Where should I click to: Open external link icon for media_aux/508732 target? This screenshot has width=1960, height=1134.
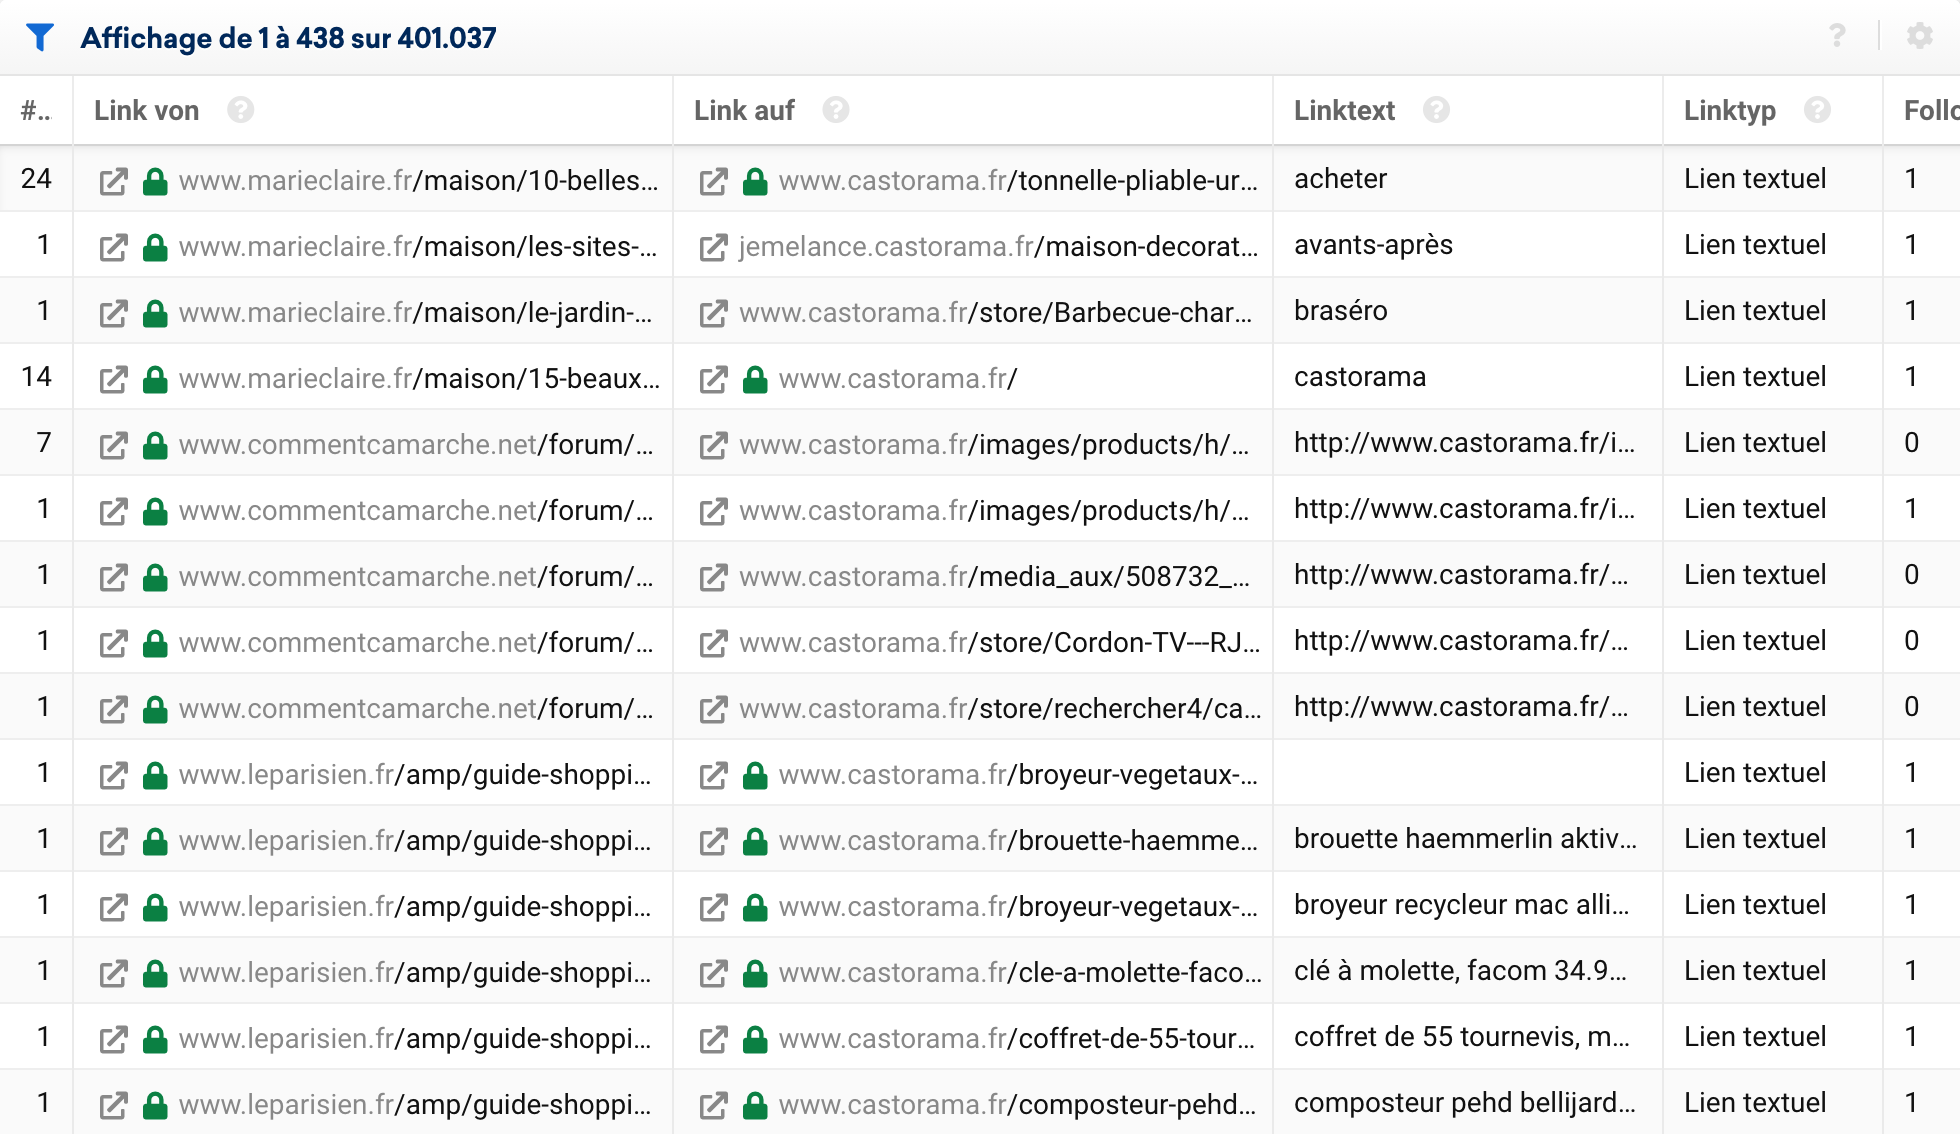click(713, 577)
